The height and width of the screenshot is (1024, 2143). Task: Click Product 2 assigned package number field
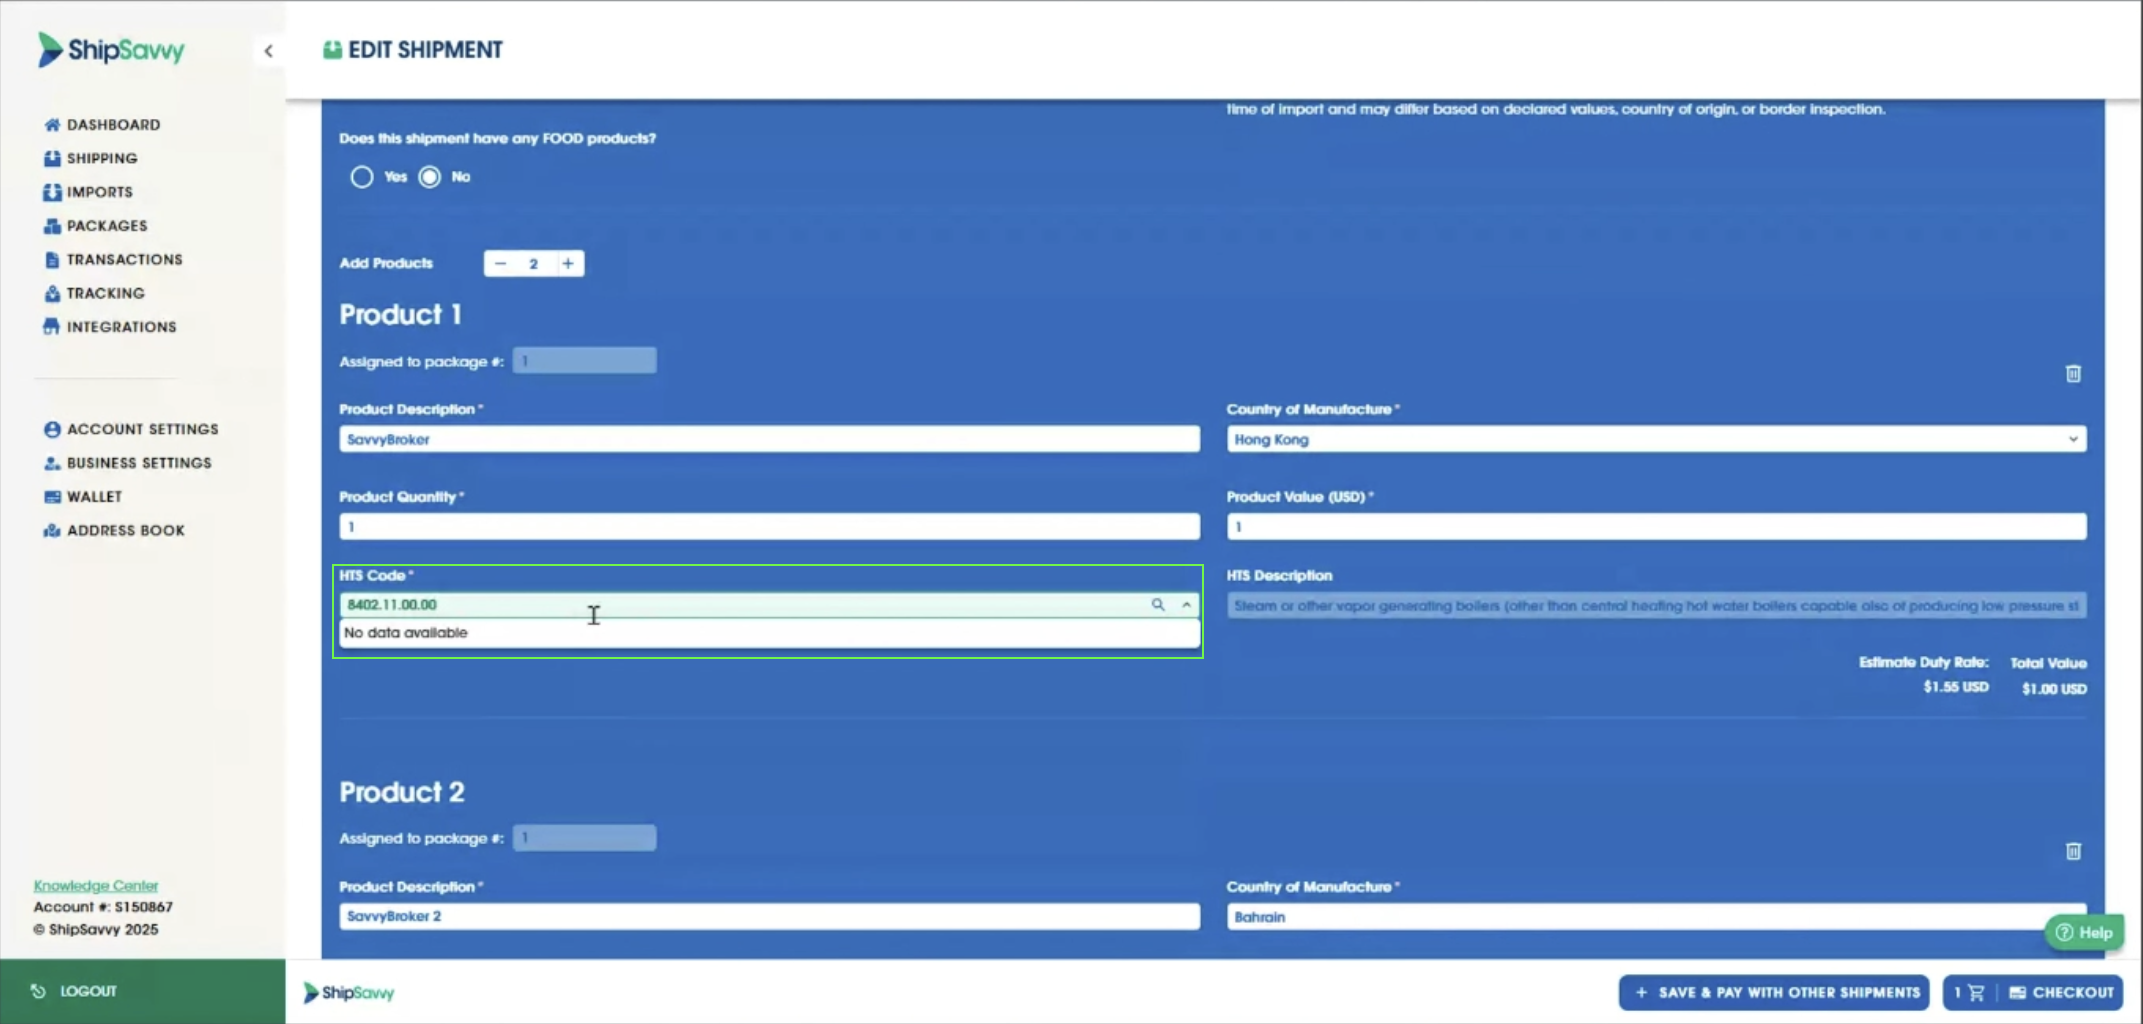pyautogui.click(x=585, y=838)
